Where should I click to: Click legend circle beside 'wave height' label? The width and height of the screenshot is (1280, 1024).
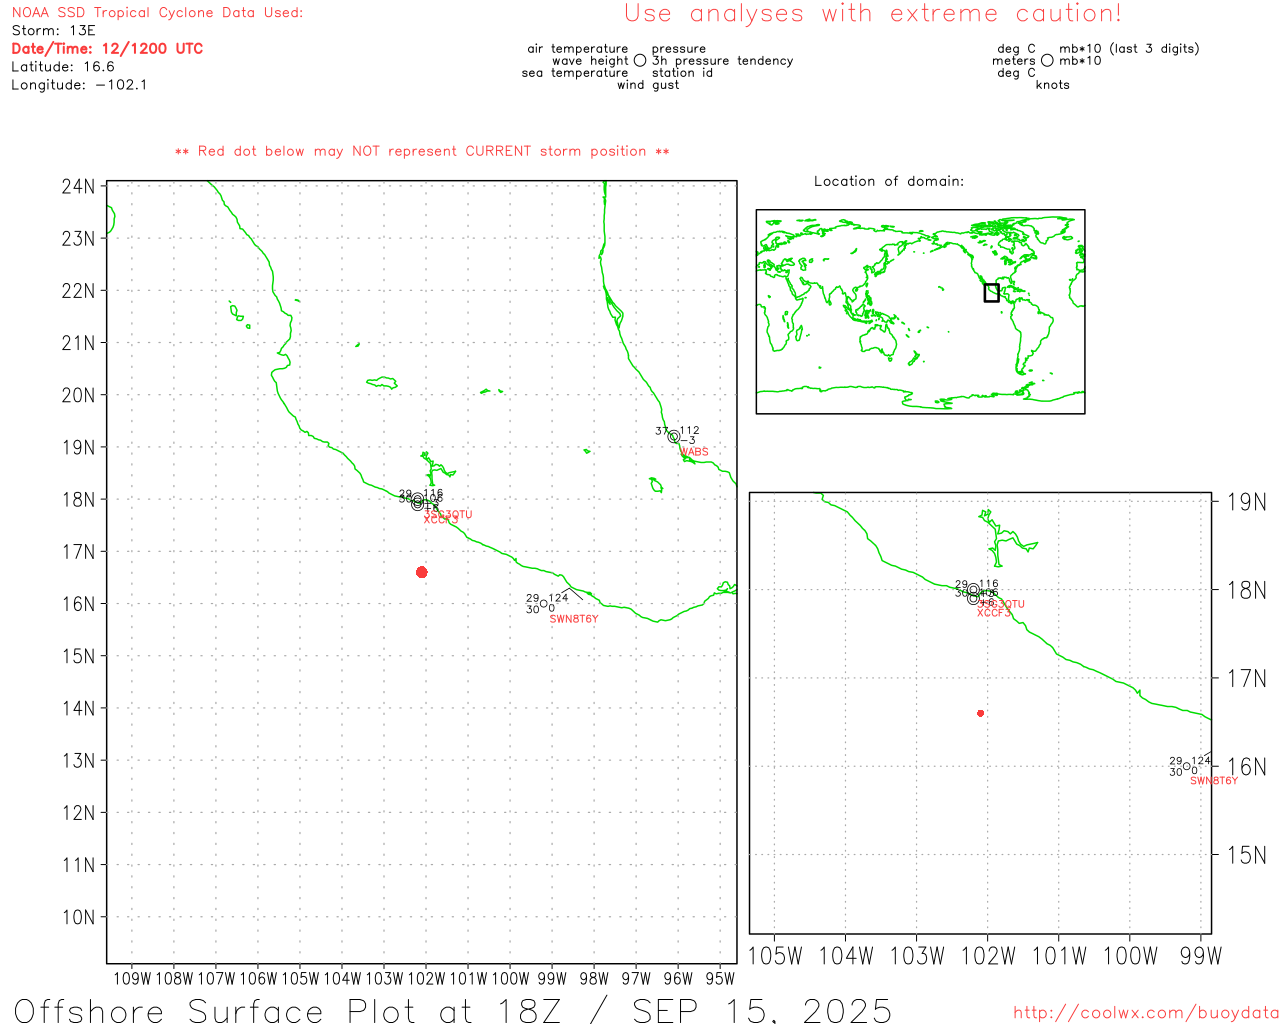click(x=640, y=60)
